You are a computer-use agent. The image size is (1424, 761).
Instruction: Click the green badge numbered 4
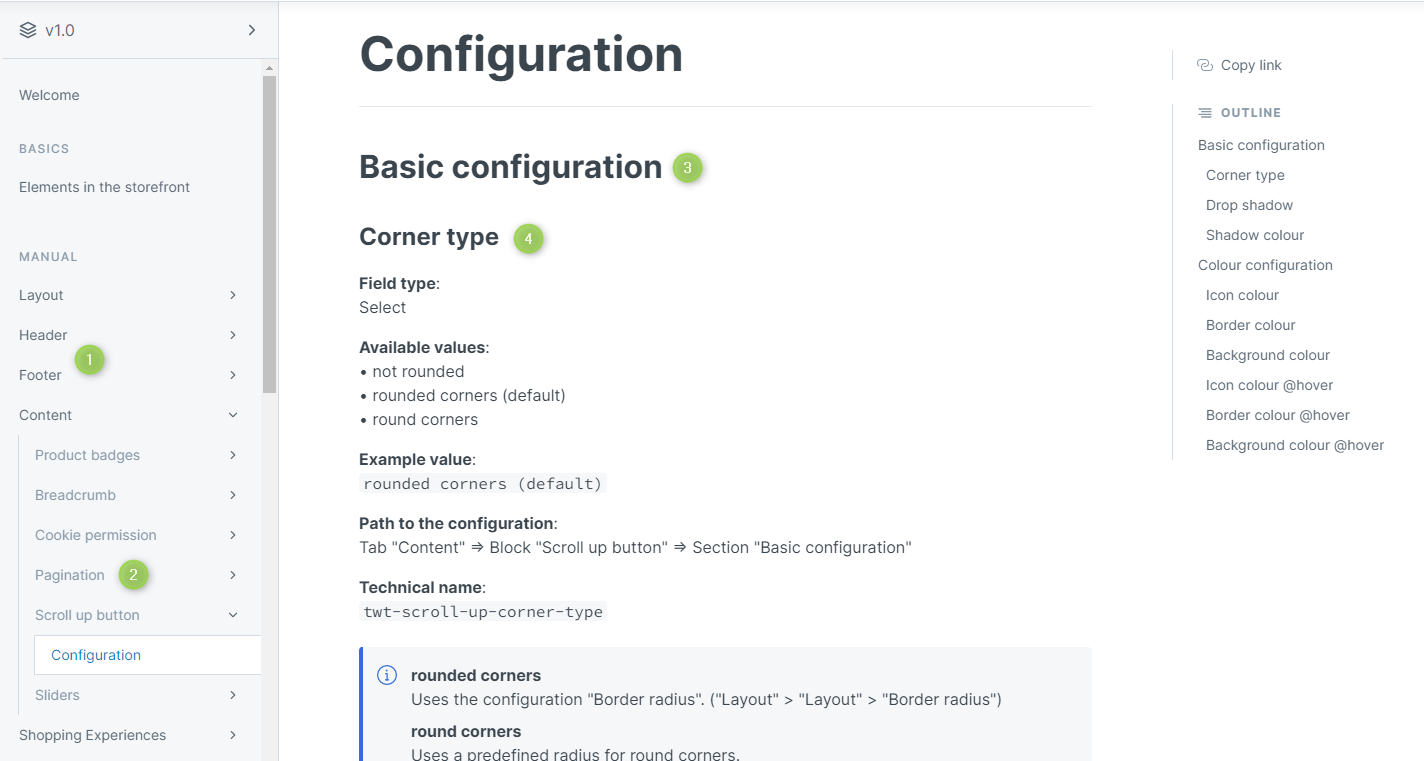pos(528,239)
